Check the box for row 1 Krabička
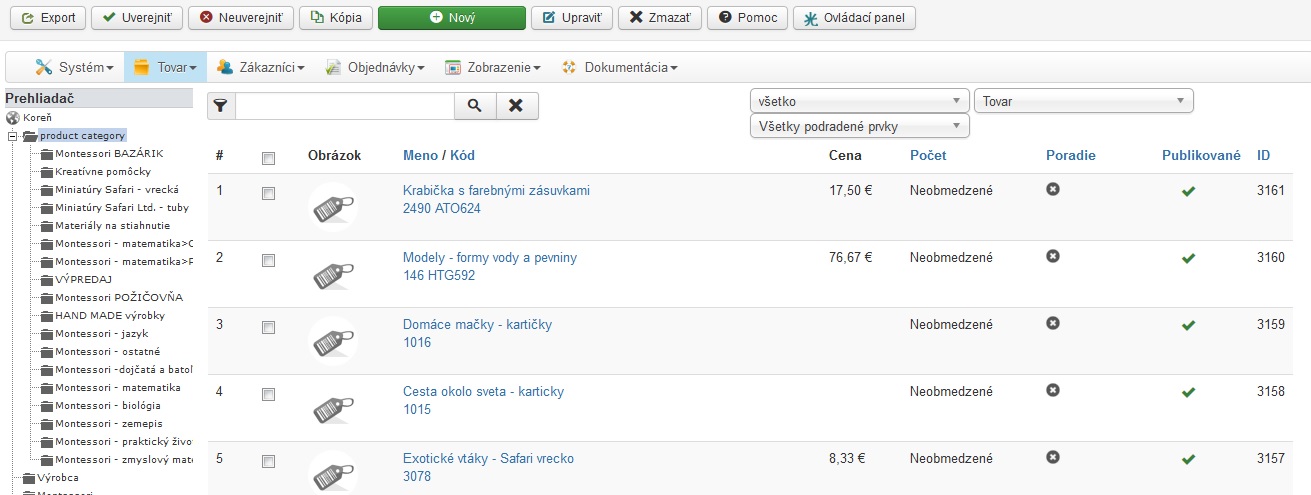This screenshot has height=495, width=1311. [268, 194]
